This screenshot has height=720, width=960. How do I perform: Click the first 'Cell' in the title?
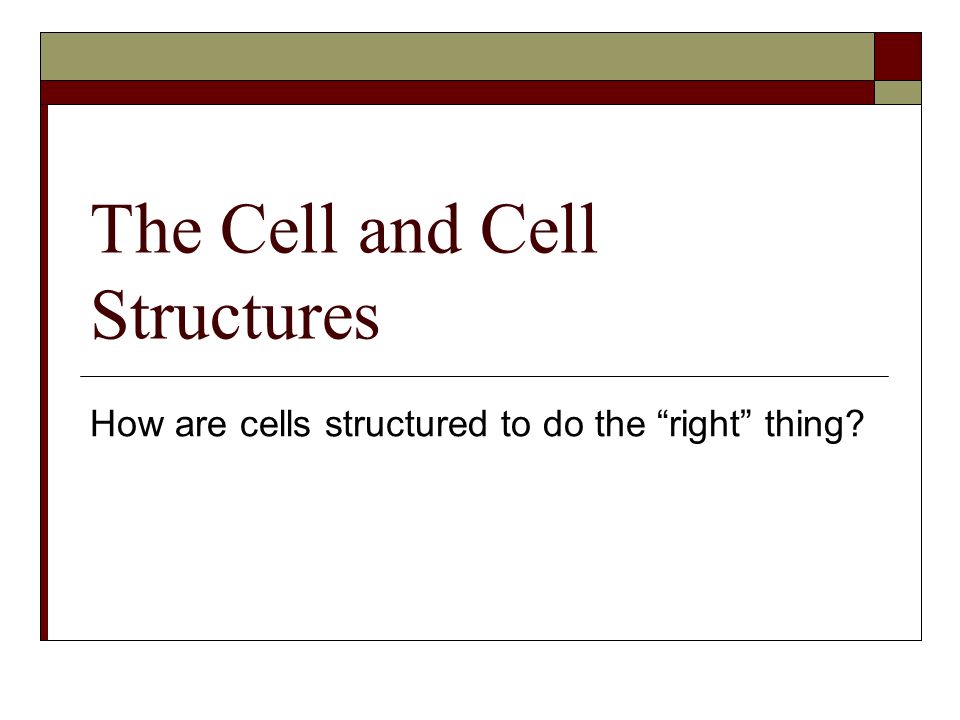279,228
